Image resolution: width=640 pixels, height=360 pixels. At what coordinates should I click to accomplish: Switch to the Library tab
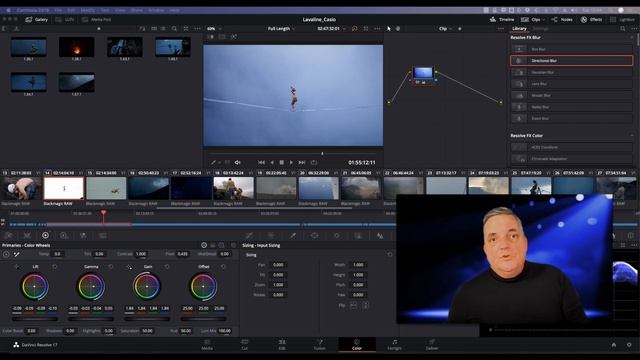[519, 29]
